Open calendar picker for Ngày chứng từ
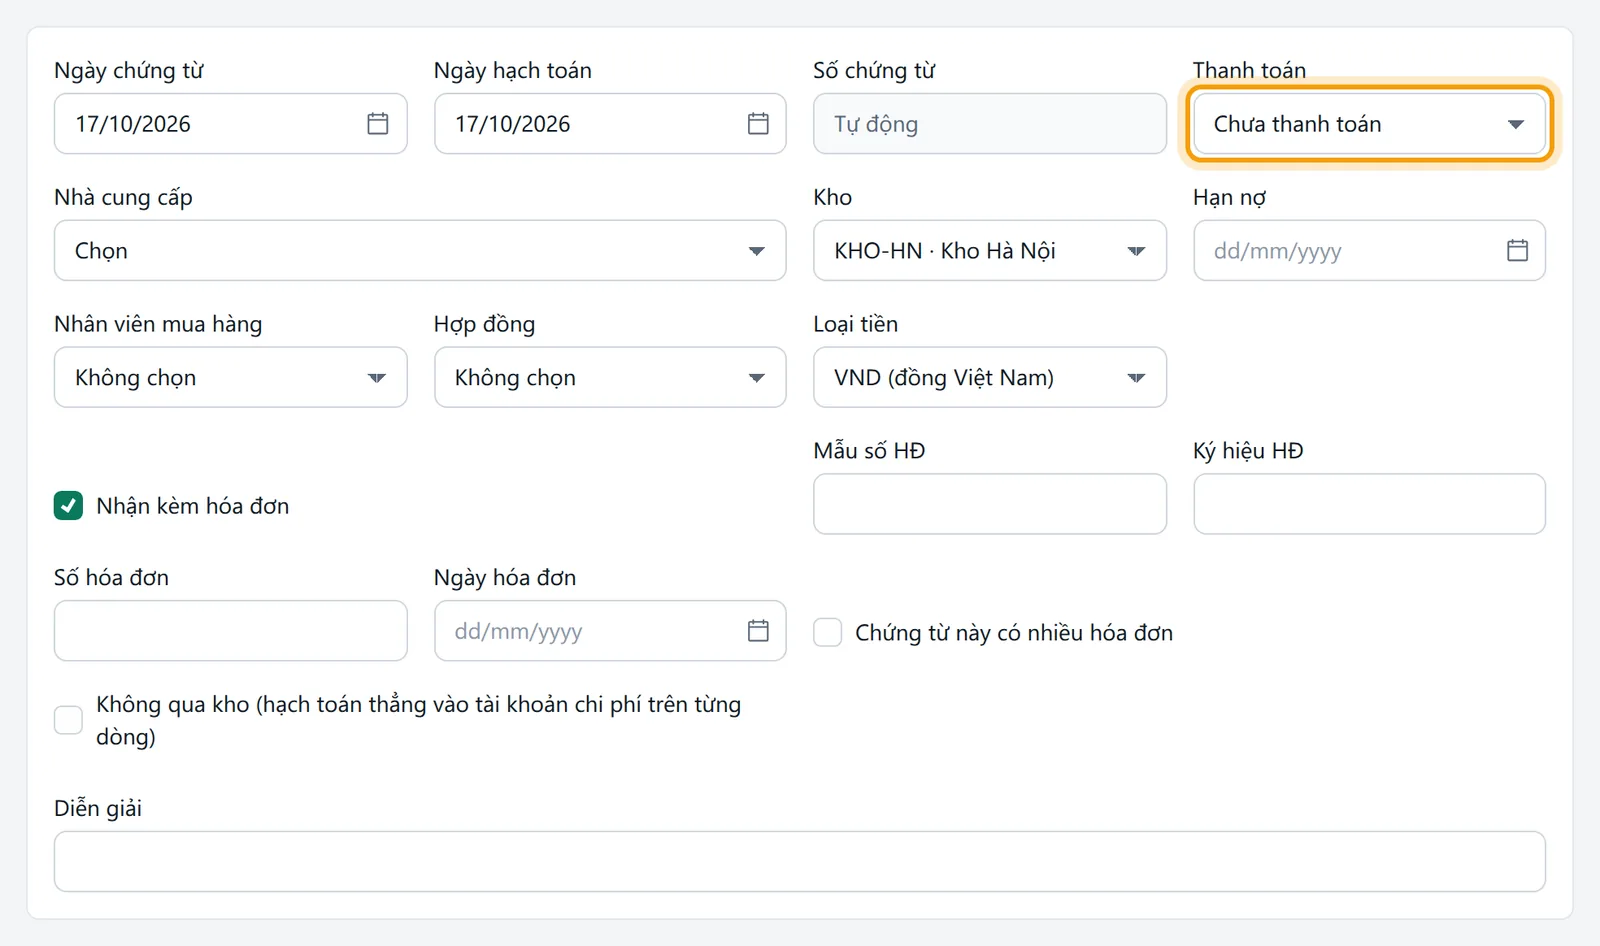 377,124
